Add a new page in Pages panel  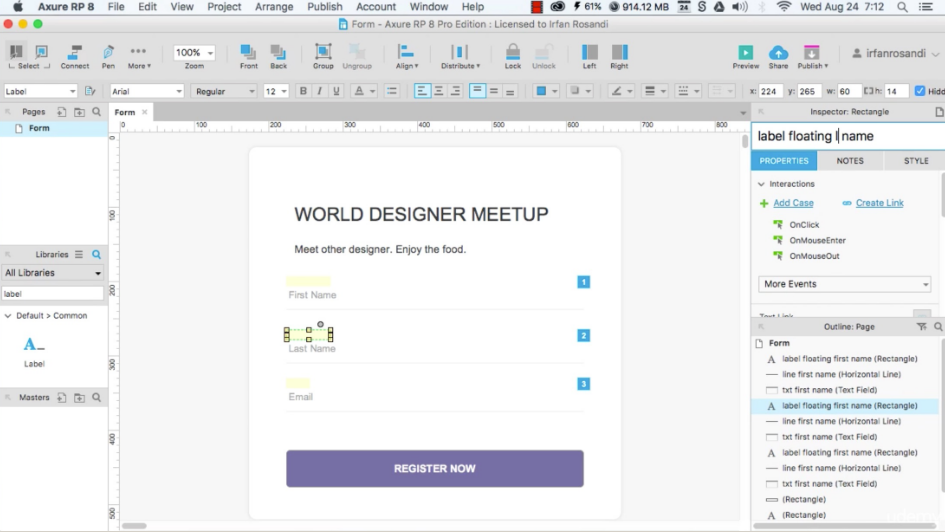pyautogui.click(x=62, y=113)
